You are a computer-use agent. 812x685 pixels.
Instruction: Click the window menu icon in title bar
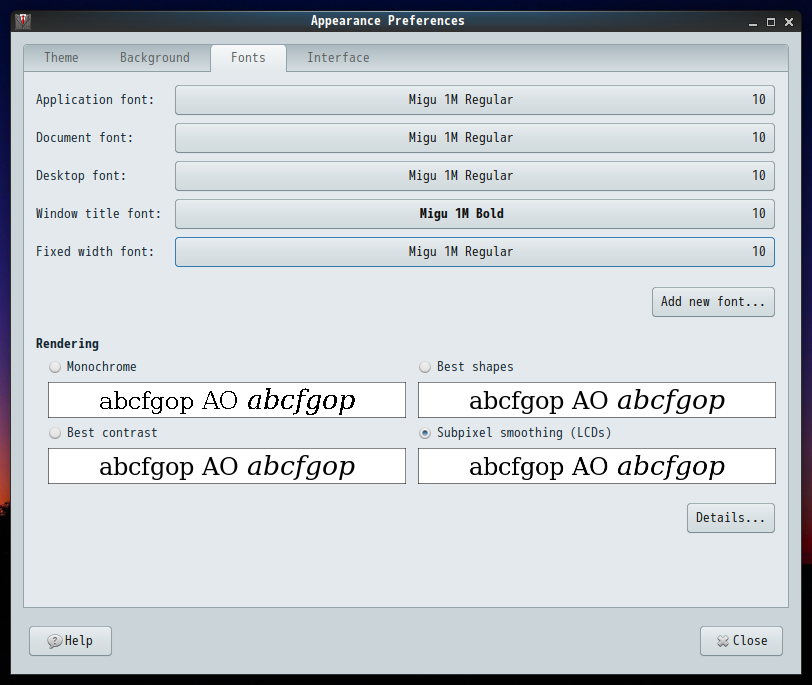(x=23, y=21)
